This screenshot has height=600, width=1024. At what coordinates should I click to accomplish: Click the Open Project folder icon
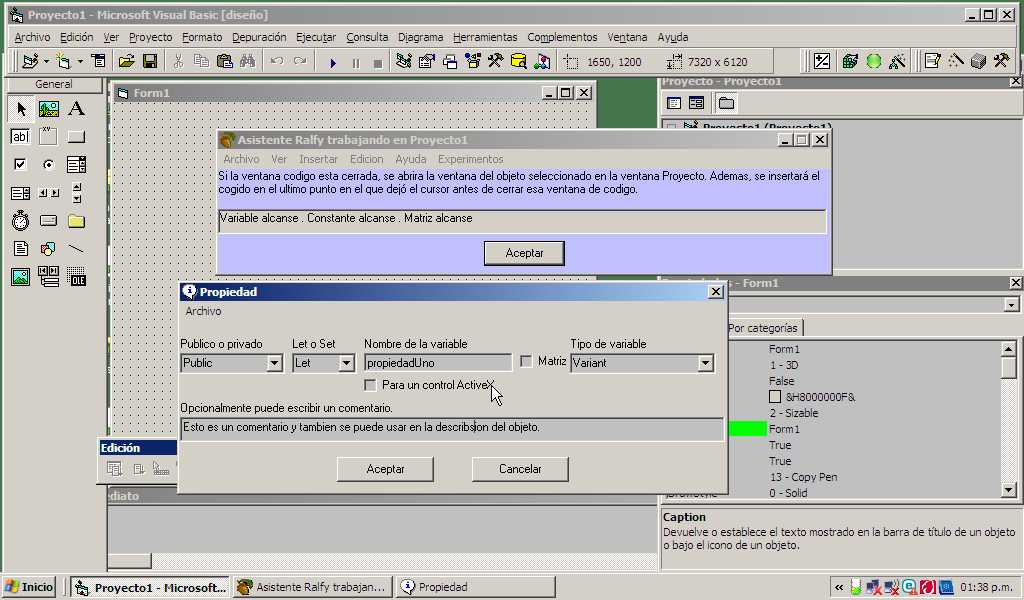click(126, 61)
